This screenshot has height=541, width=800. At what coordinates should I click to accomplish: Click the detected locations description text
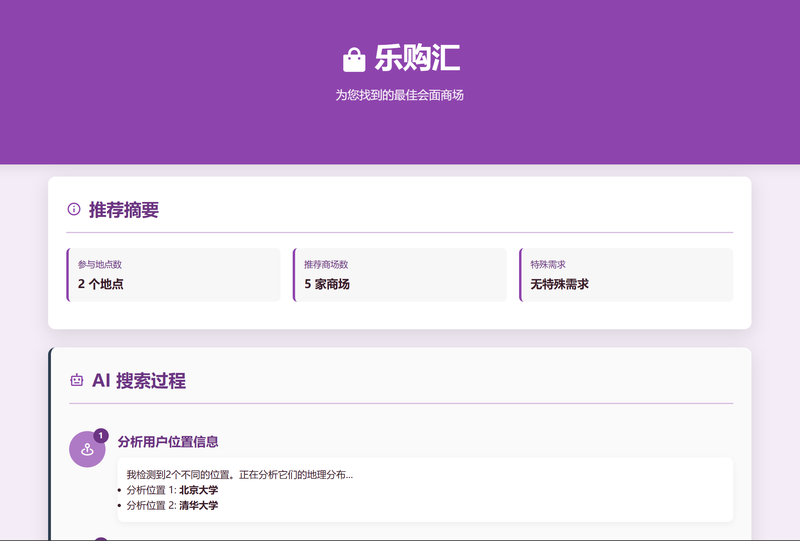click(x=240, y=475)
